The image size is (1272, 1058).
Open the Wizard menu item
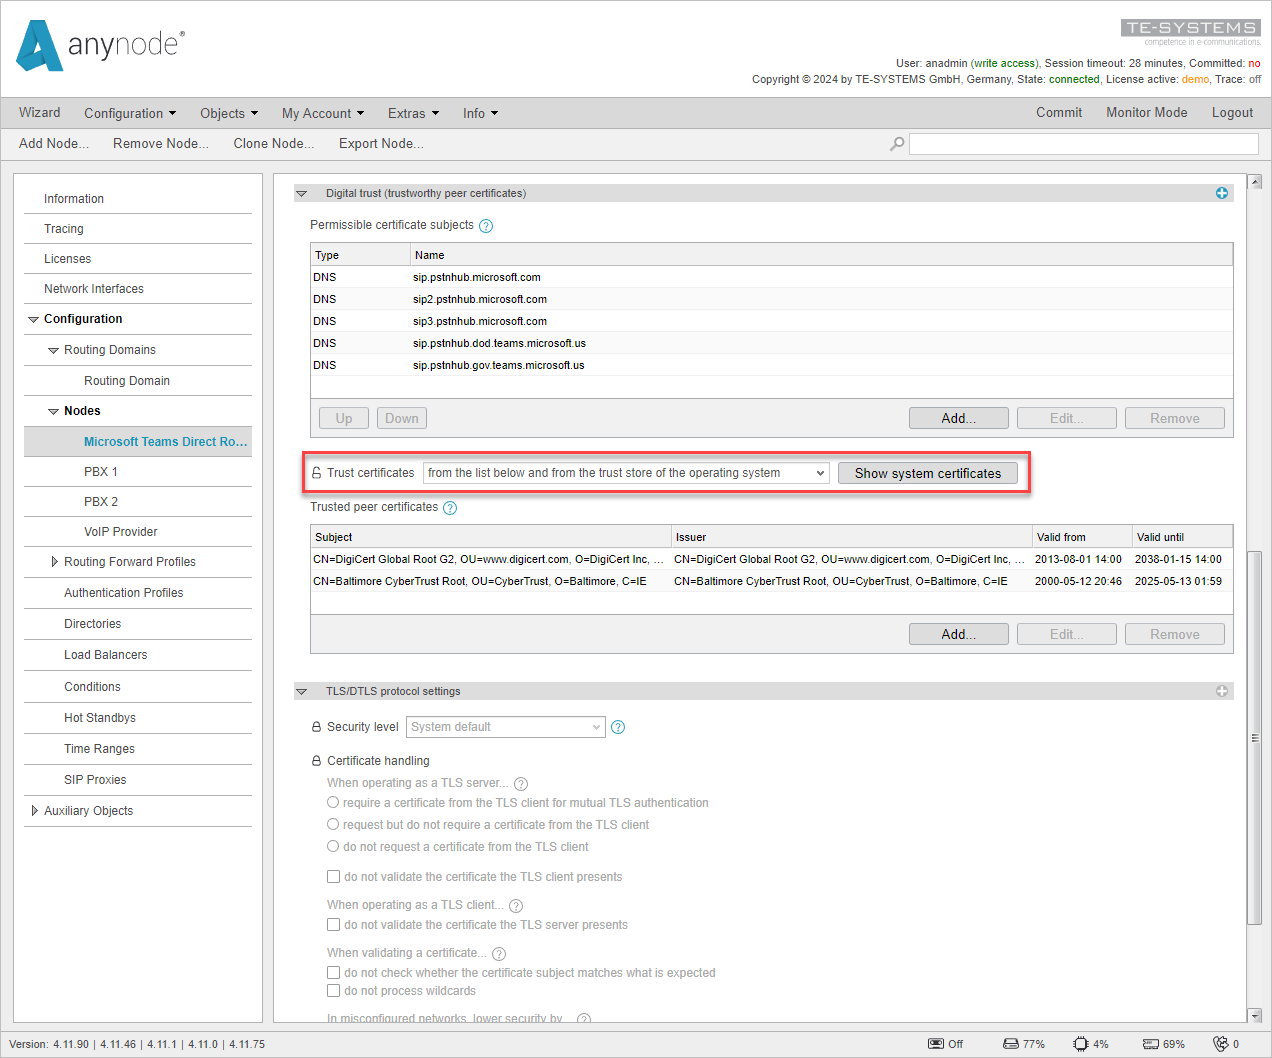40,113
